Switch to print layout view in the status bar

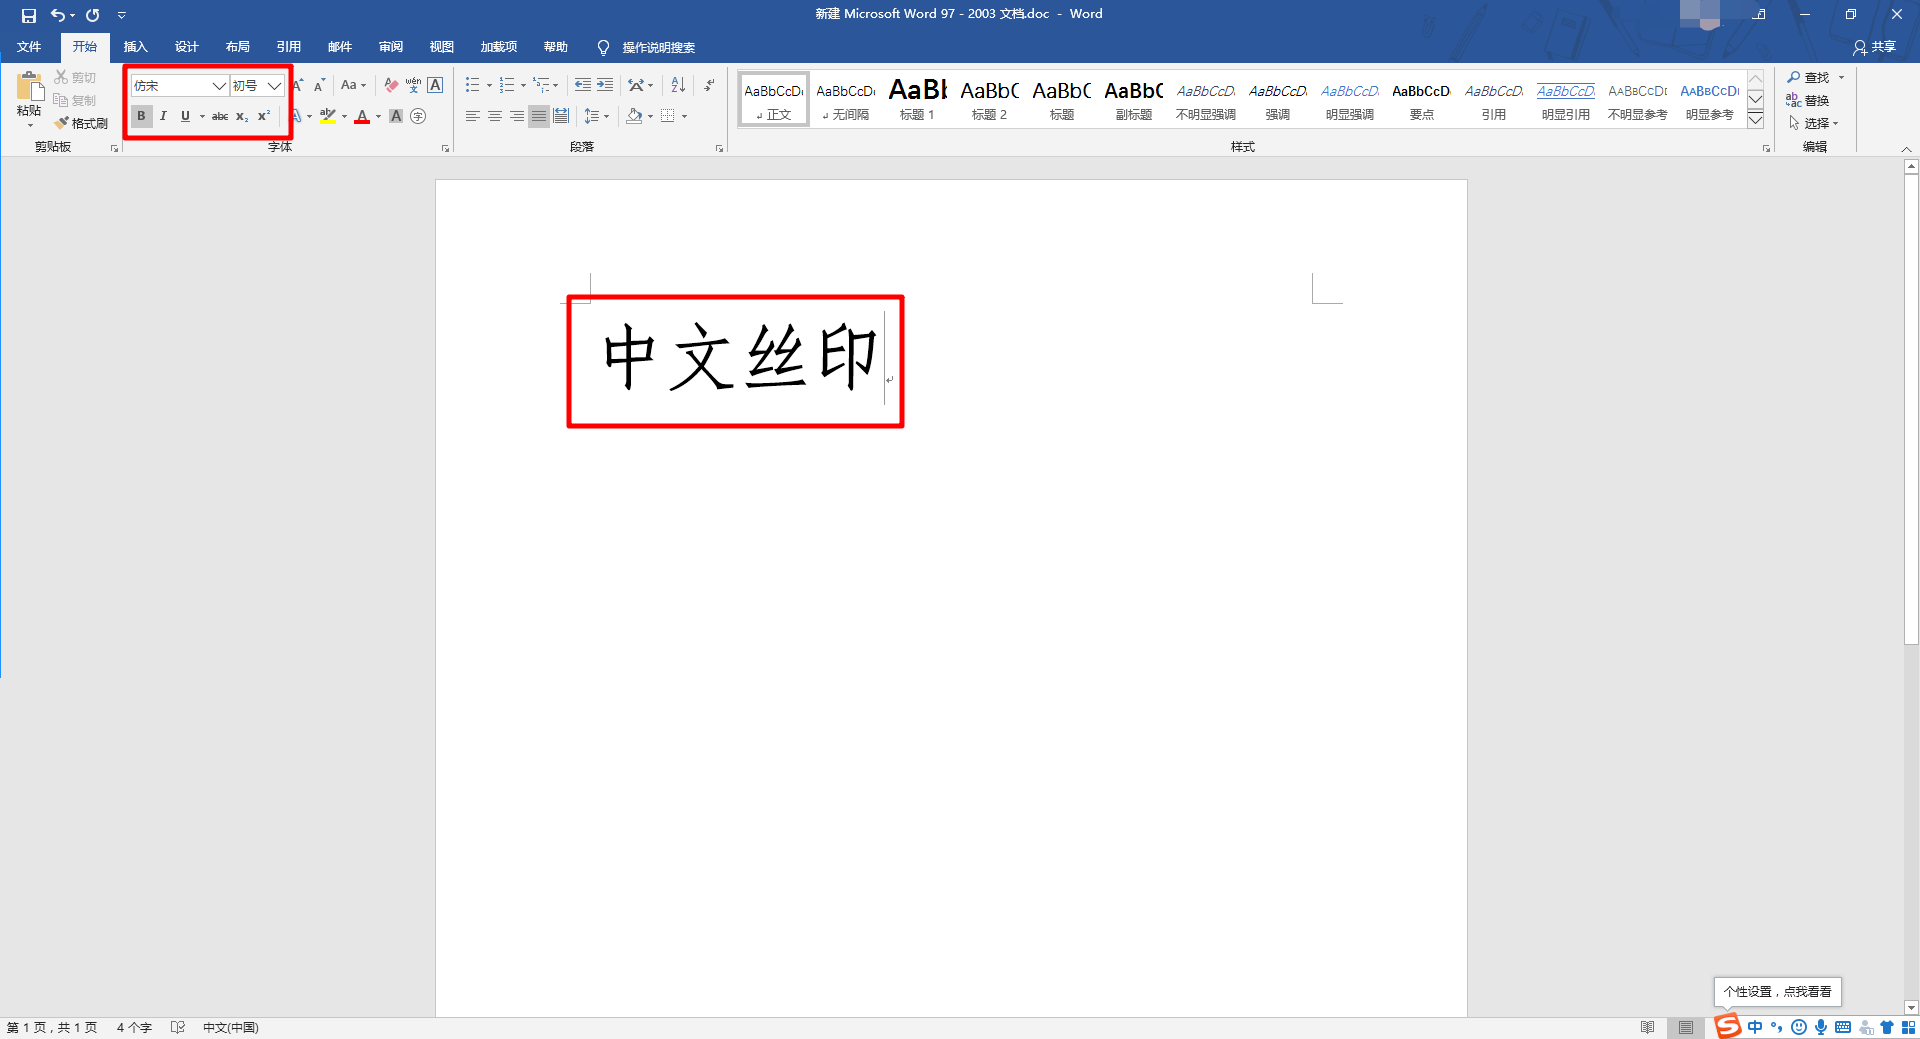pos(1686,1028)
